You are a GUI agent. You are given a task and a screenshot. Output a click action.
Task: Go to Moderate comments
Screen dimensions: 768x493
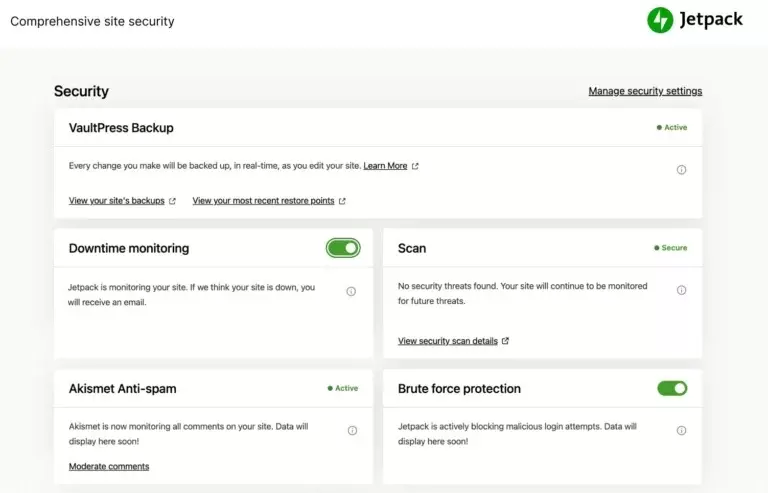(x=109, y=467)
